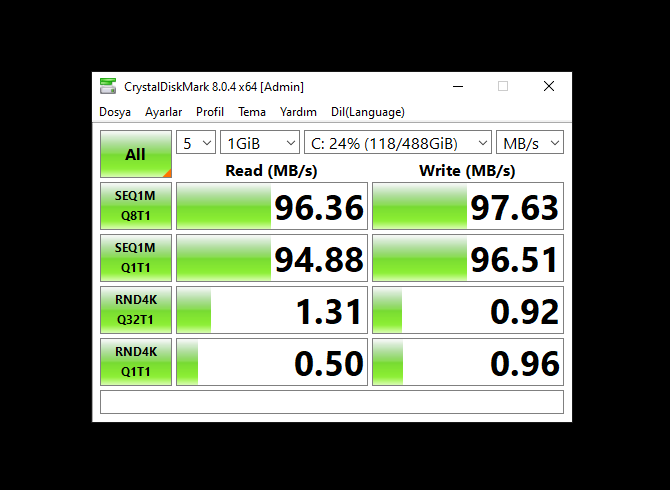Click the Read (MB/s) column header

(271, 171)
